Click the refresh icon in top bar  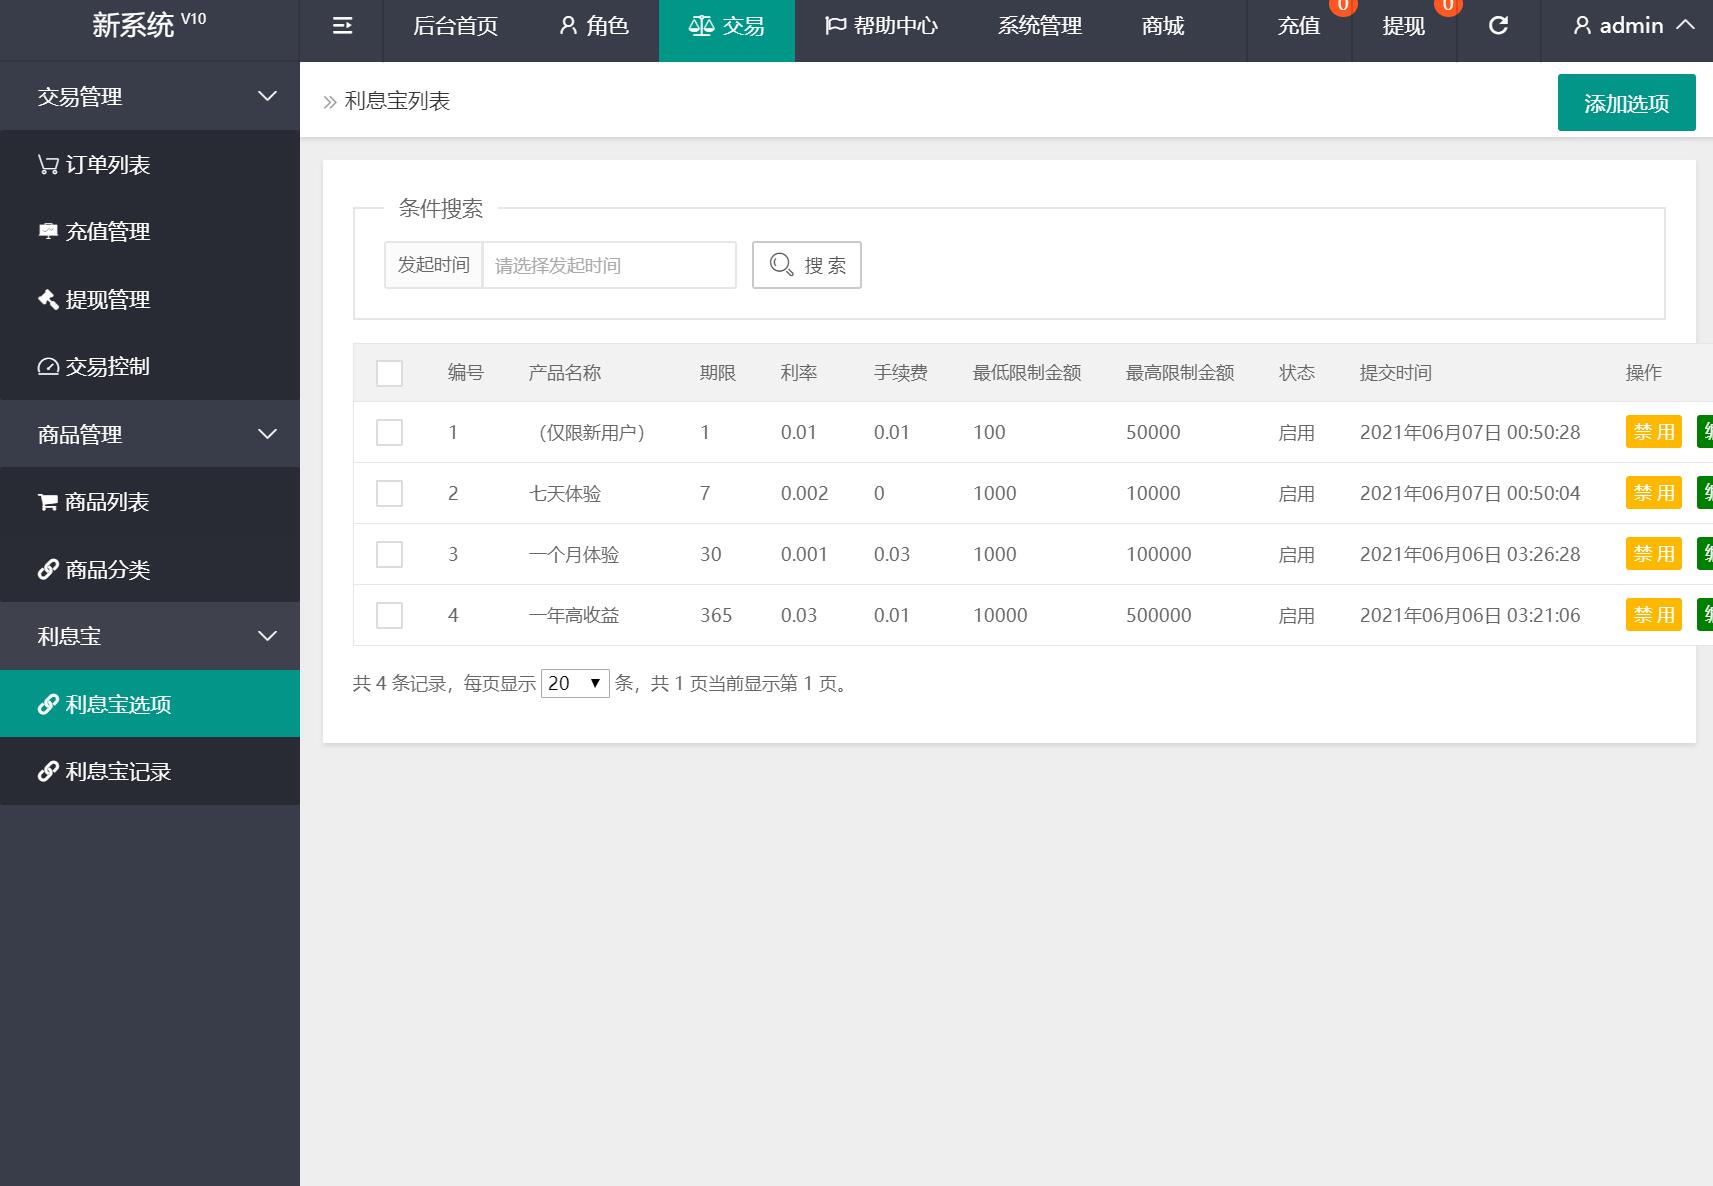tap(1498, 26)
